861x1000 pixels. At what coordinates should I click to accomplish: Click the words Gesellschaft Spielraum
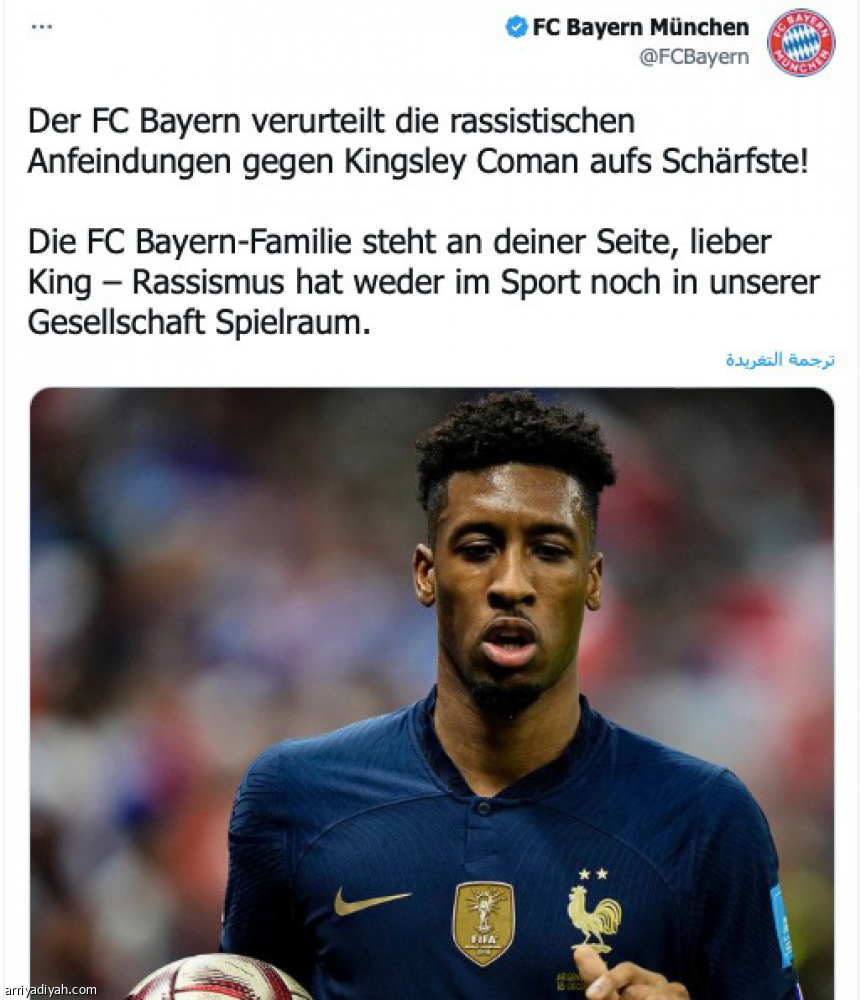point(199,323)
